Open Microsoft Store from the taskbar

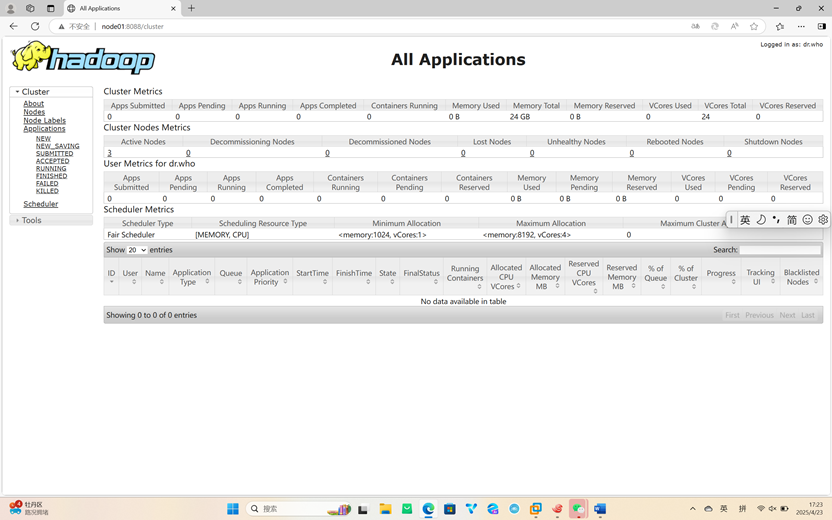click(450, 509)
